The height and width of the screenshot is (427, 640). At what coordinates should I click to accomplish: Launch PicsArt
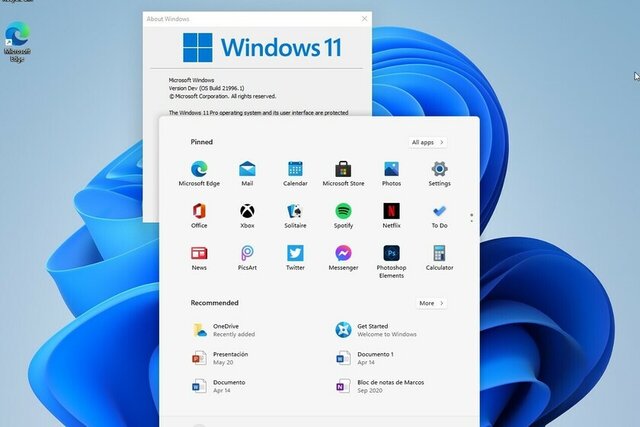pyautogui.click(x=247, y=258)
